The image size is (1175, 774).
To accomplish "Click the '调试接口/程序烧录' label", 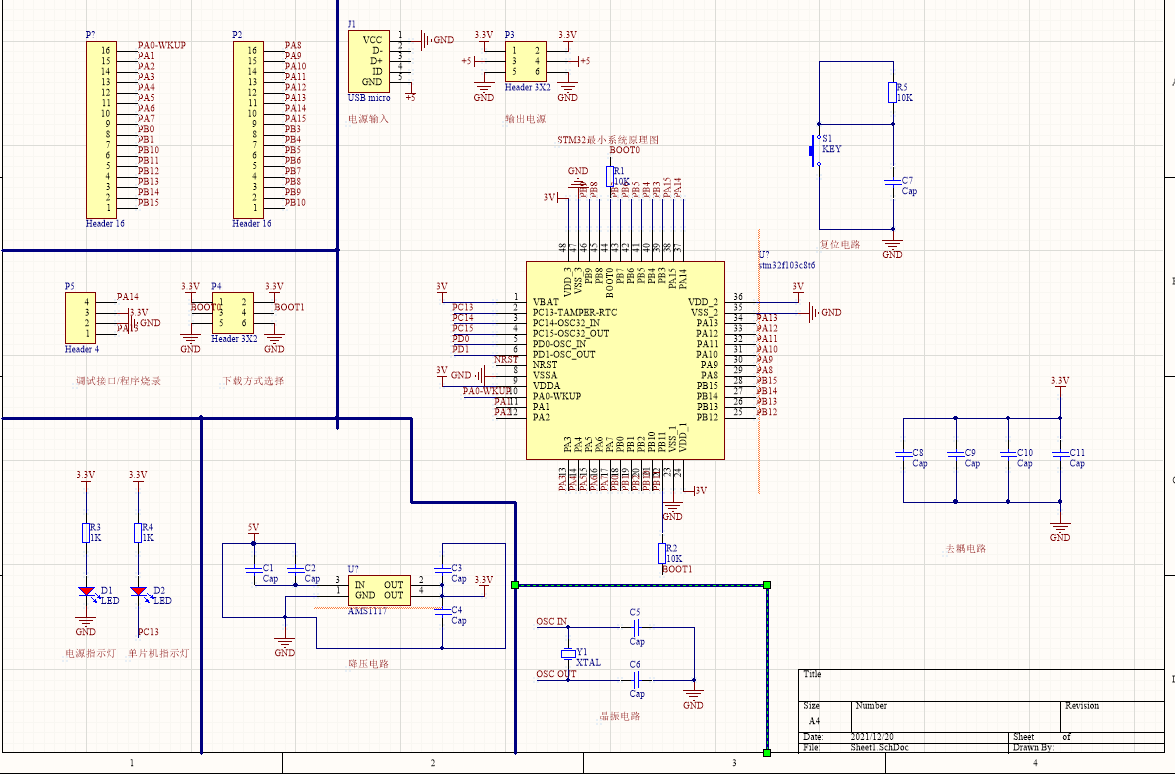I will 118,381.
